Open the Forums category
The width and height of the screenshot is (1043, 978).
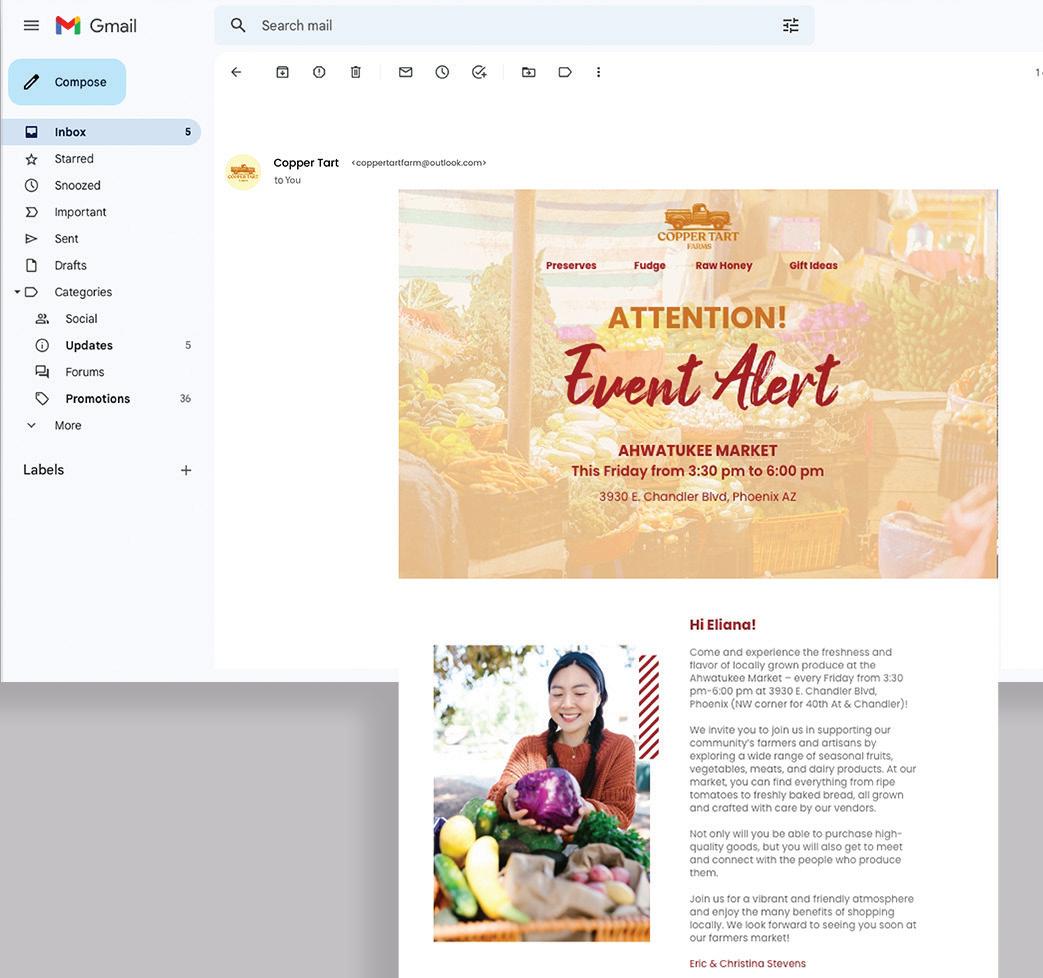pyautogui.click(x=100, y=372)
